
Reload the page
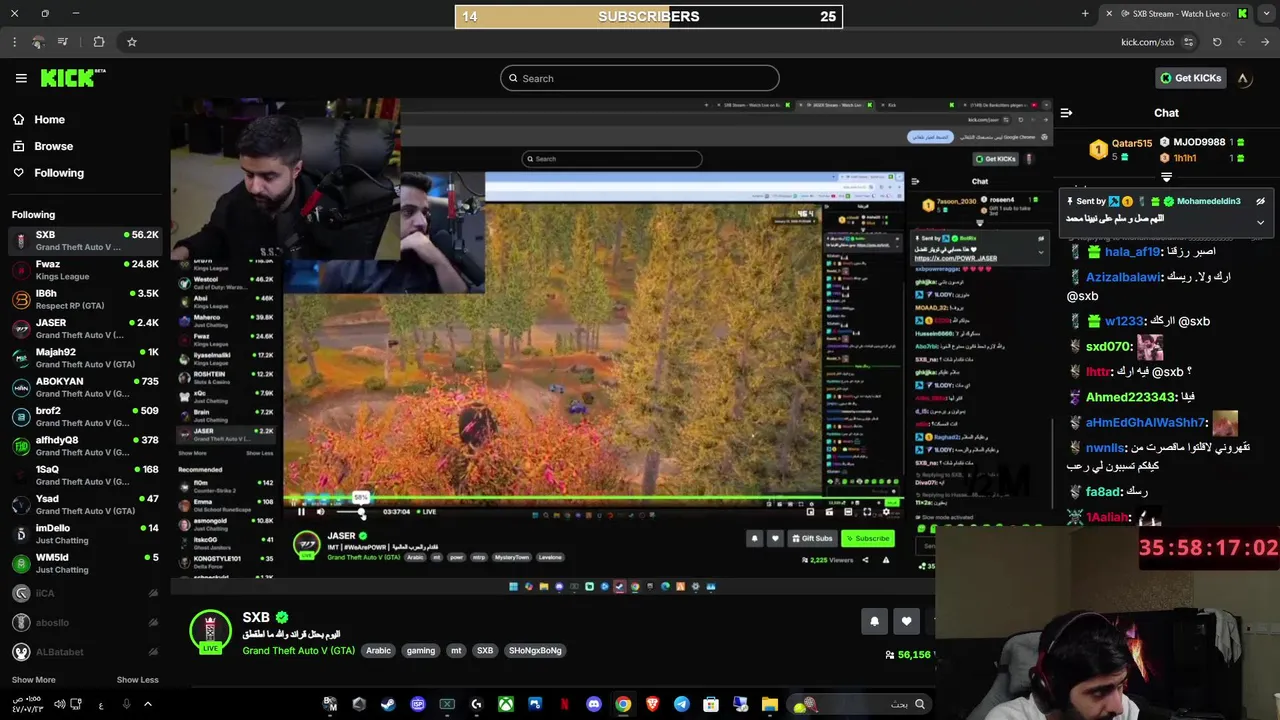pyautogui.click(x=1217, y=42)
